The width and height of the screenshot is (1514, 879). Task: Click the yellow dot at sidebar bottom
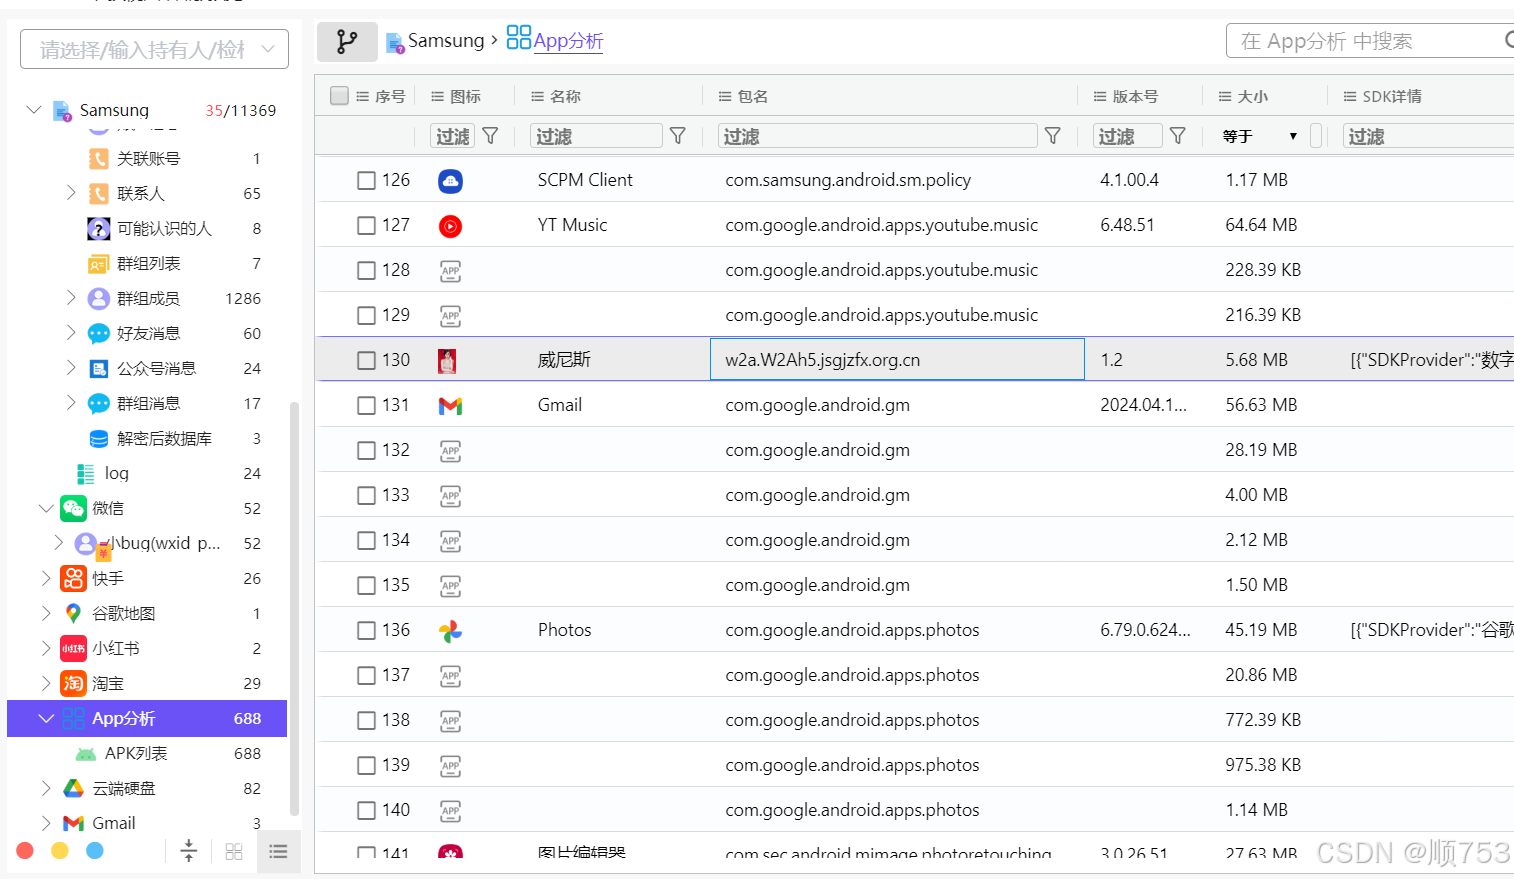tap(60, 851)
